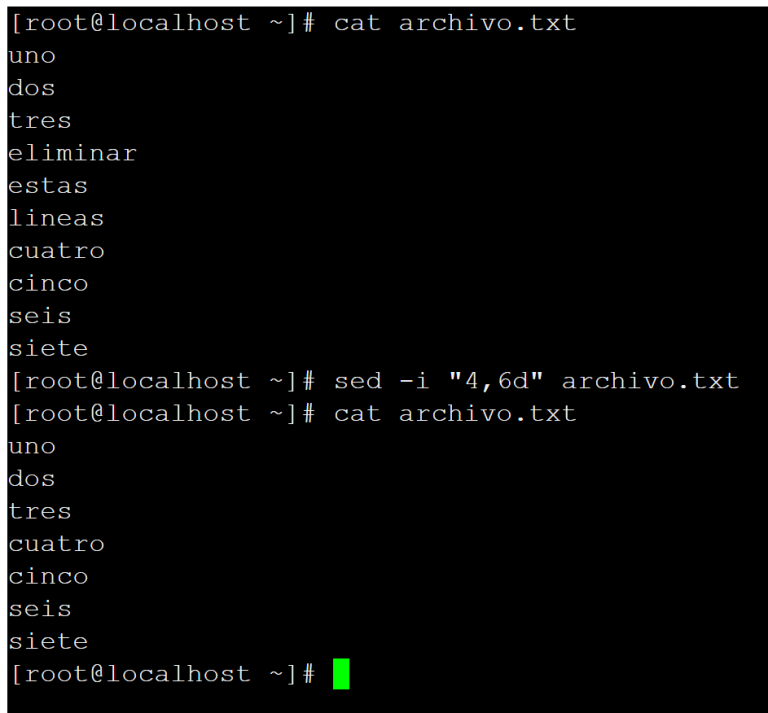Click the first tres output line
This screenshot has width=768, height=713.
pos(40,121)
